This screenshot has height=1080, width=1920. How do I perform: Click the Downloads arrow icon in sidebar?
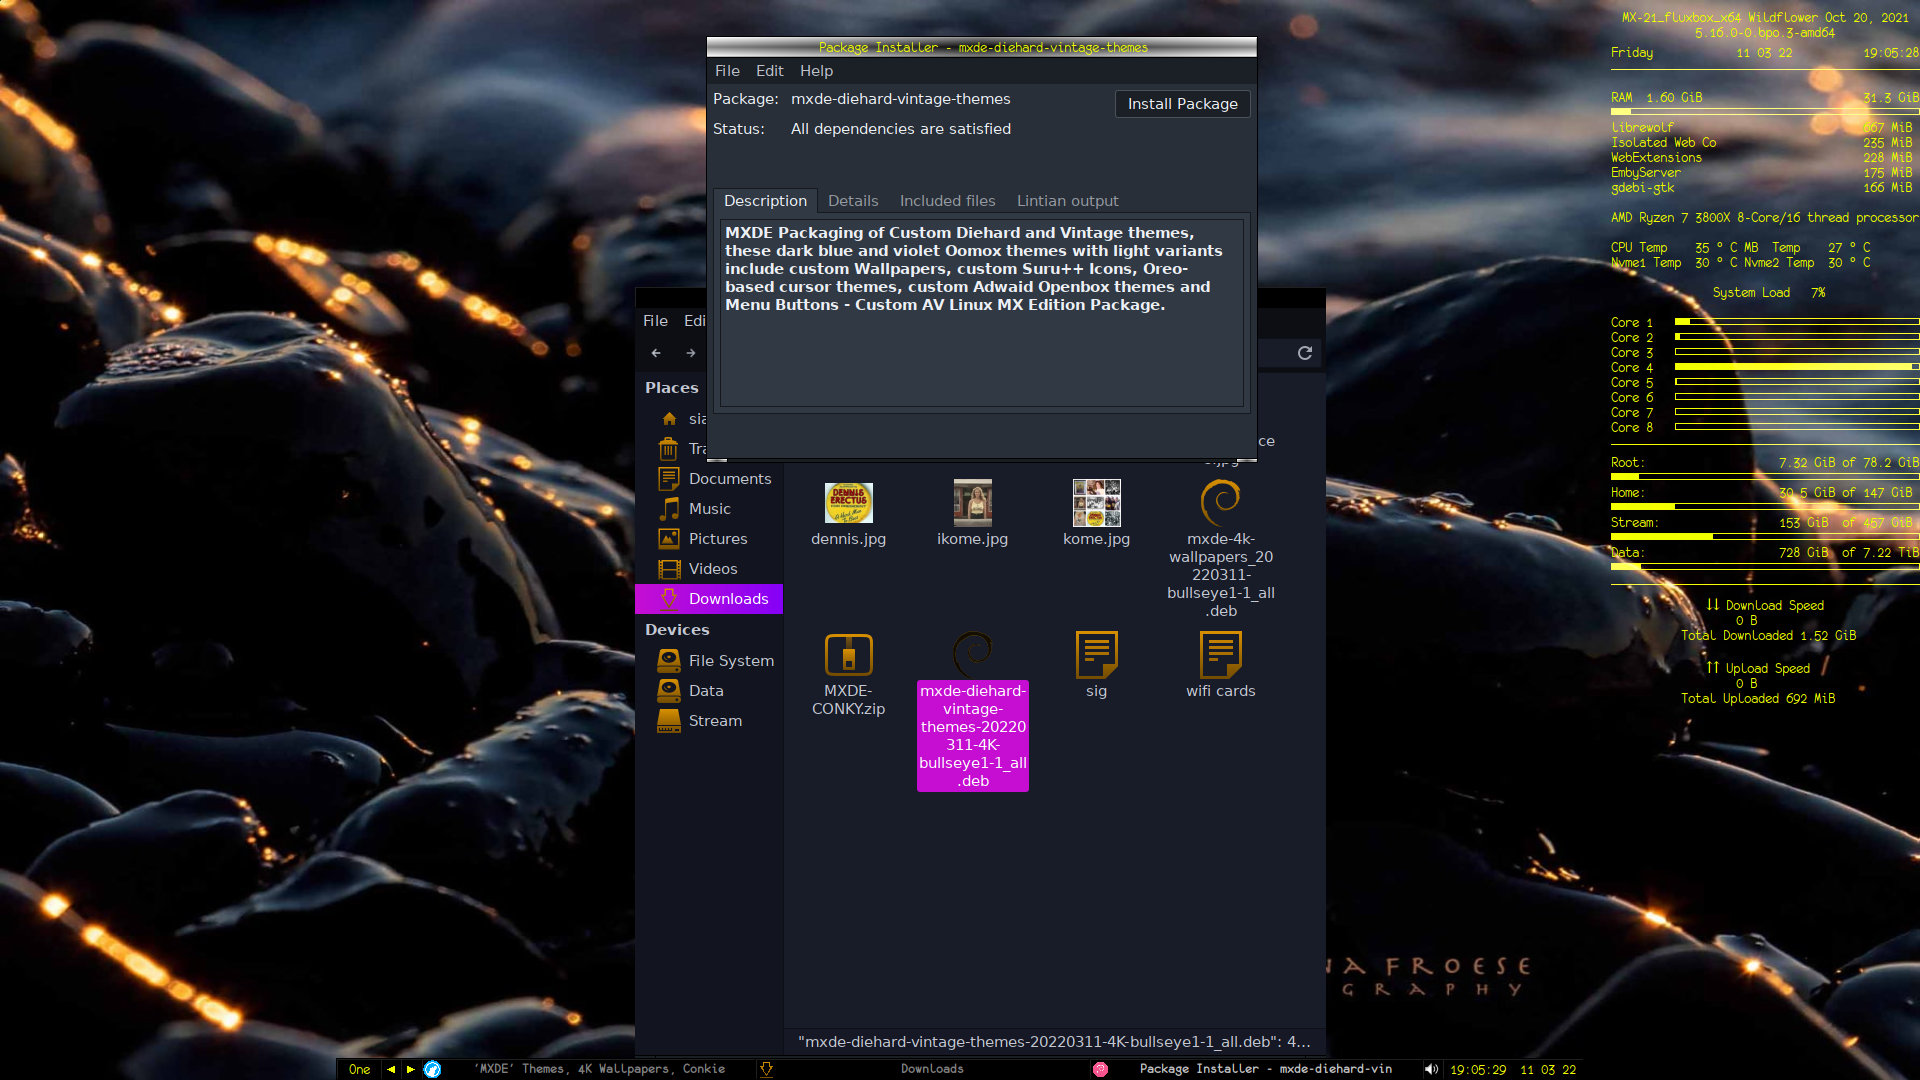pos(669,599)
